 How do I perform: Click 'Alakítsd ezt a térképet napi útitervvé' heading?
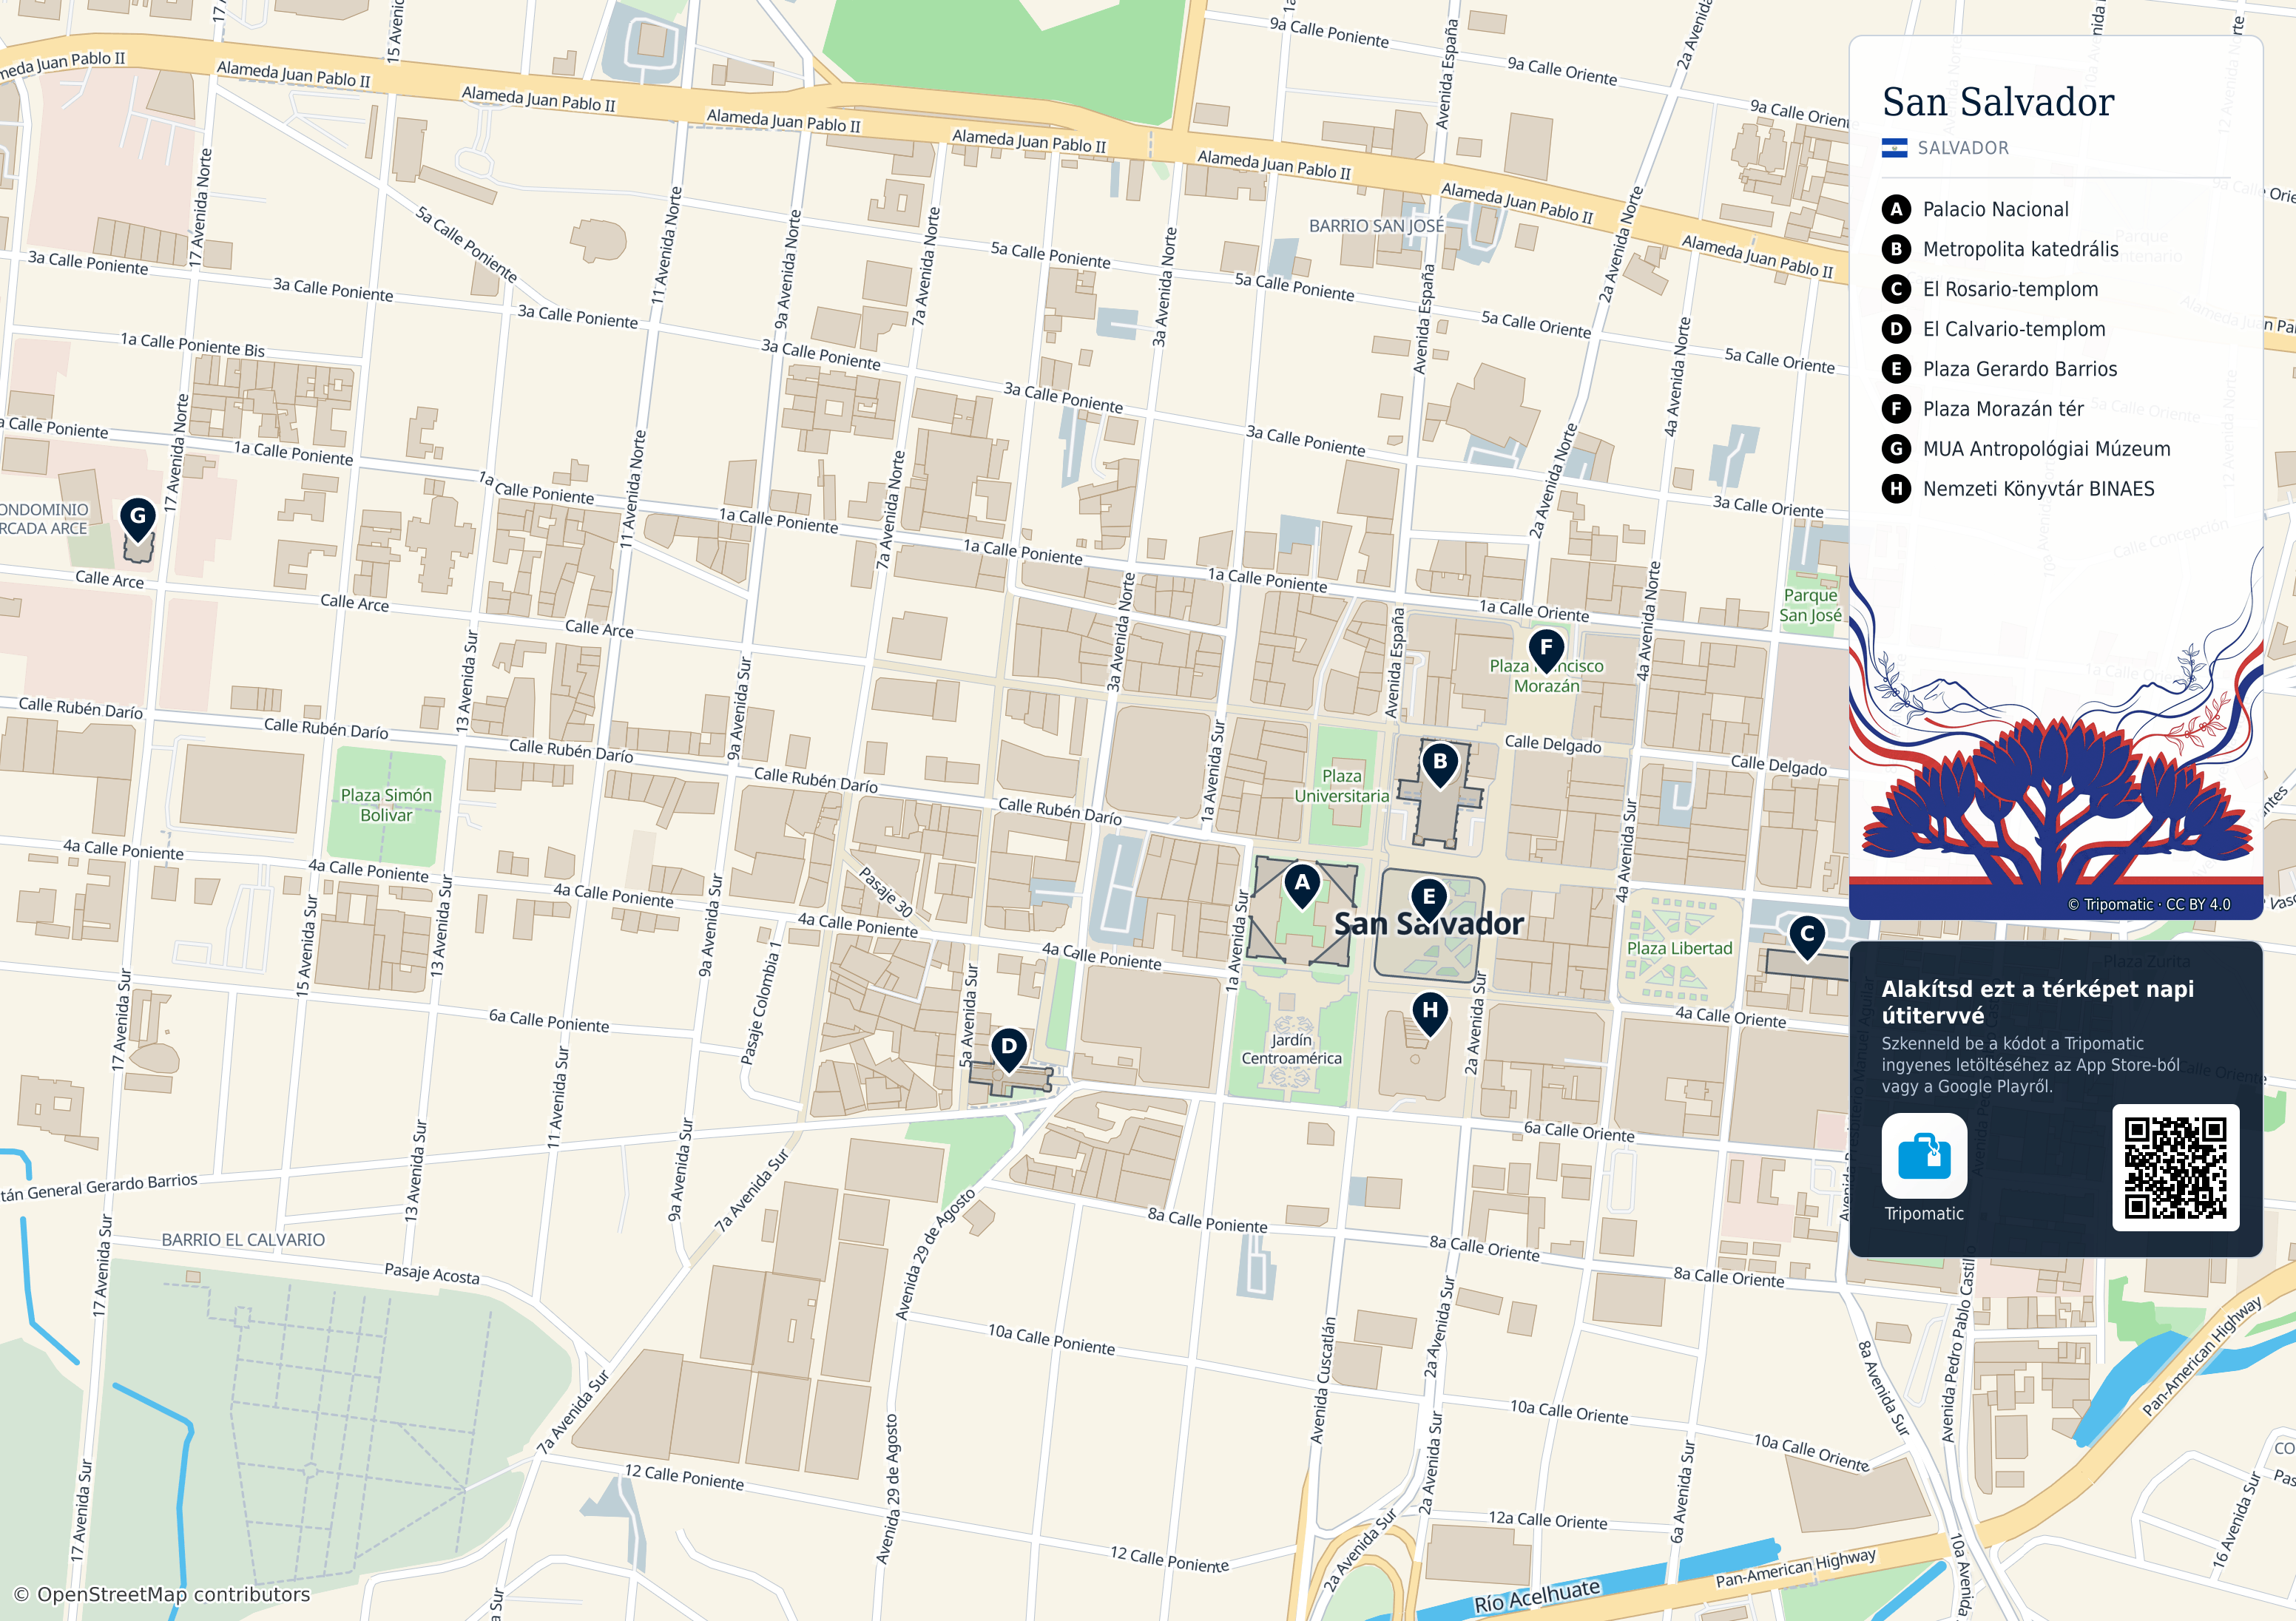pyautogui.click(x=2037, y=1002)
